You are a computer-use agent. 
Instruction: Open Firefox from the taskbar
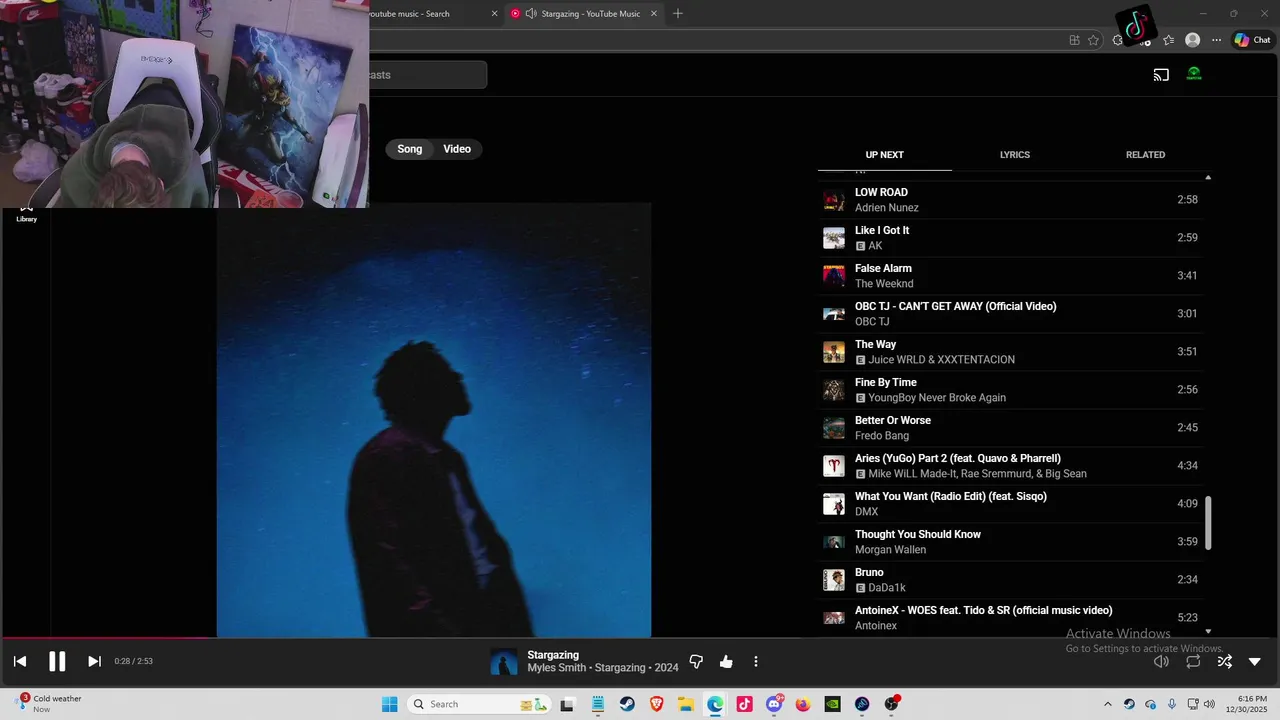point(803,704)
